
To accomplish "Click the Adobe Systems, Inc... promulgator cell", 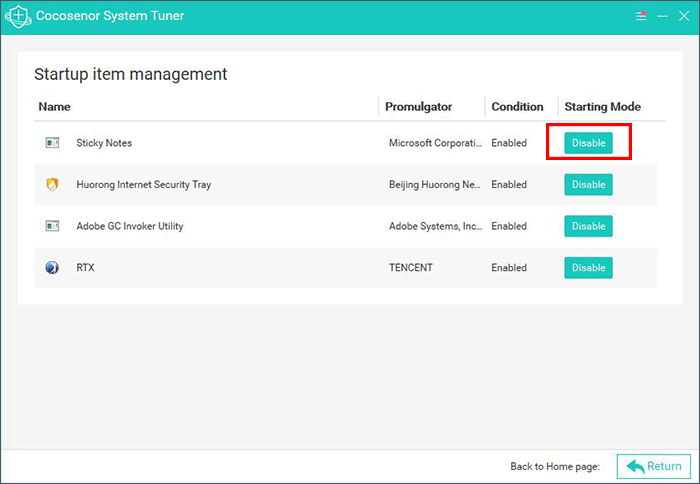I will pos(435,226).
